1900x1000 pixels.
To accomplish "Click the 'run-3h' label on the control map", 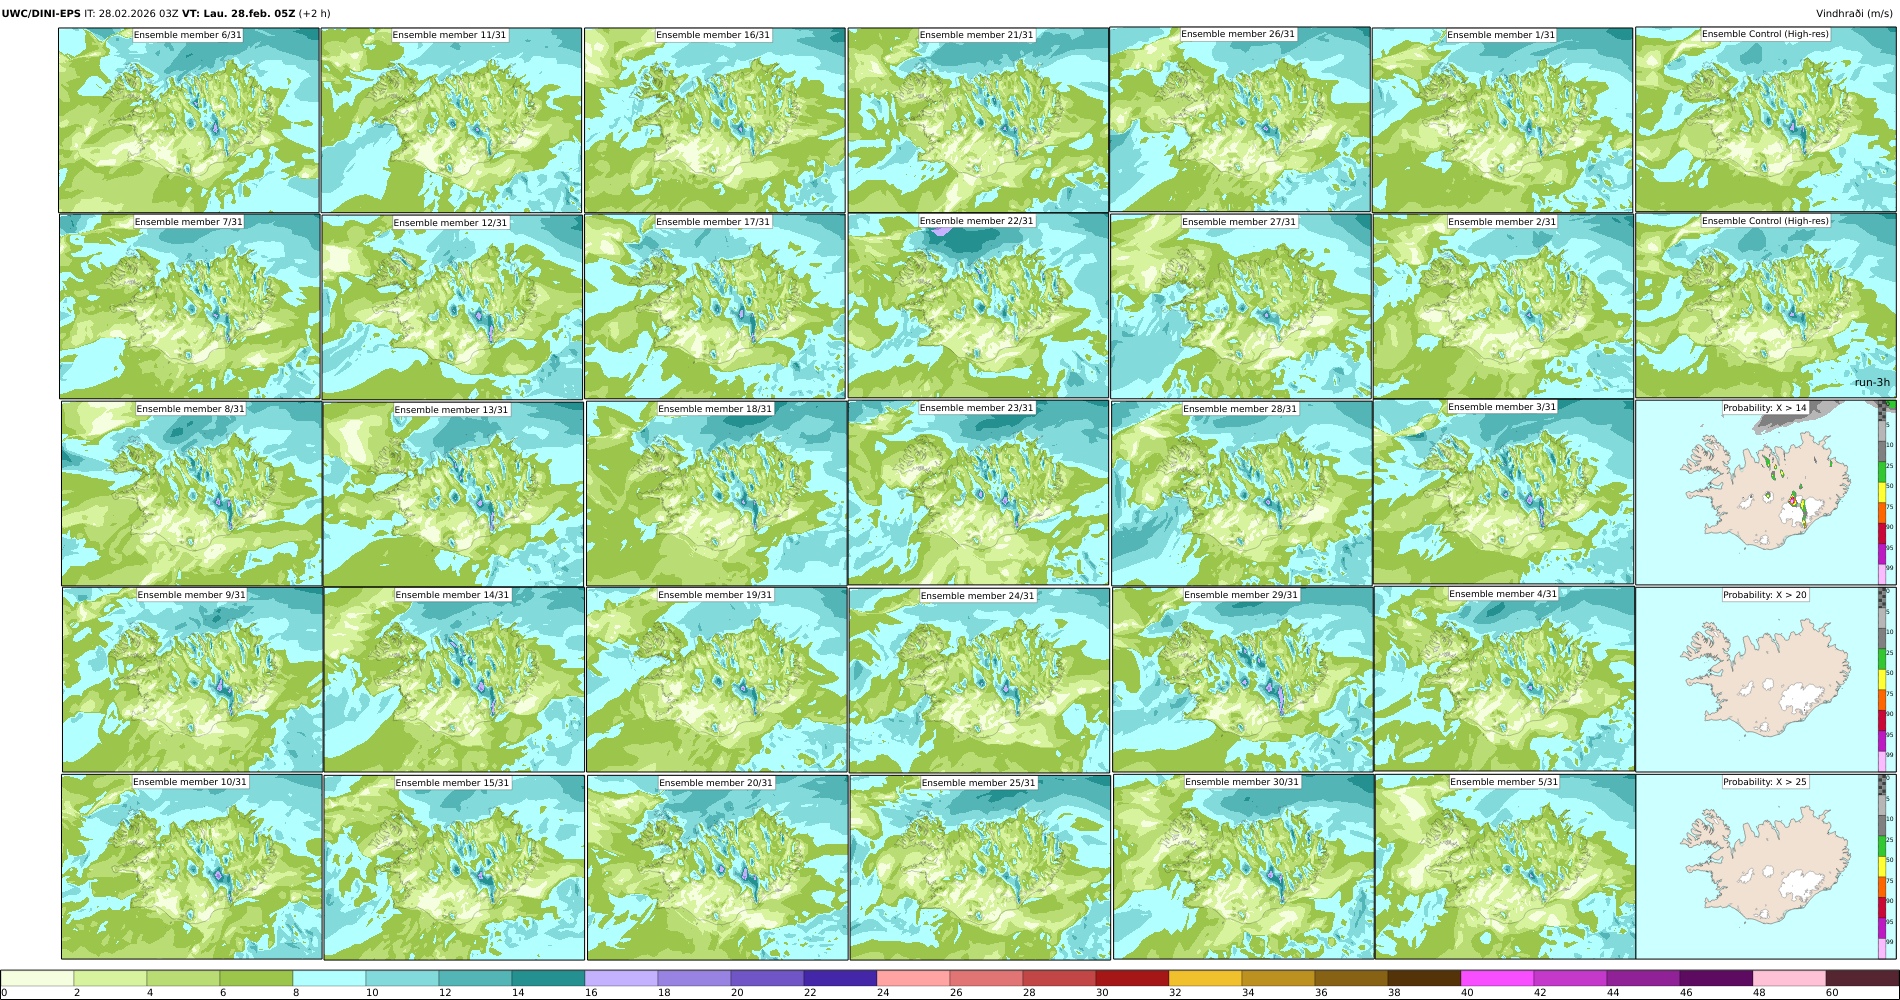I will point(1872,382).
